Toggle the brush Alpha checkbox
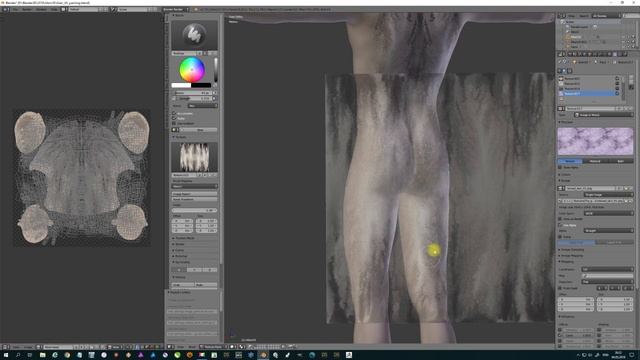This screenshot has width=640, height=360. (174, 118)
